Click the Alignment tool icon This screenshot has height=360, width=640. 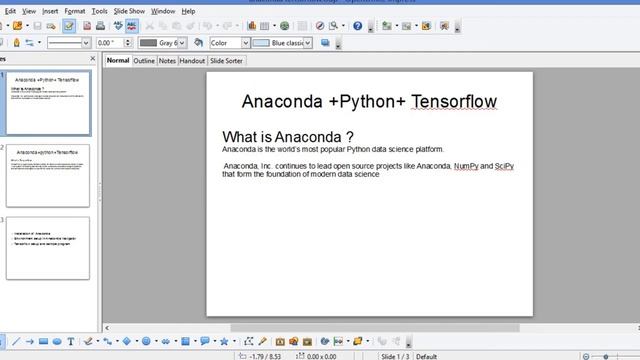338,341
